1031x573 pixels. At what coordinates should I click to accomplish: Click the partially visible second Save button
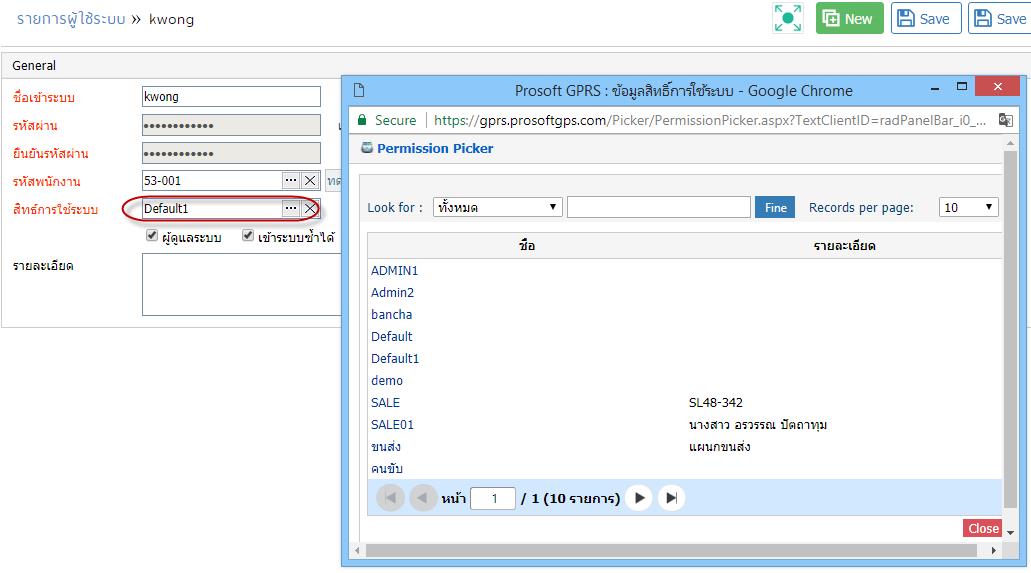[999, 18]
